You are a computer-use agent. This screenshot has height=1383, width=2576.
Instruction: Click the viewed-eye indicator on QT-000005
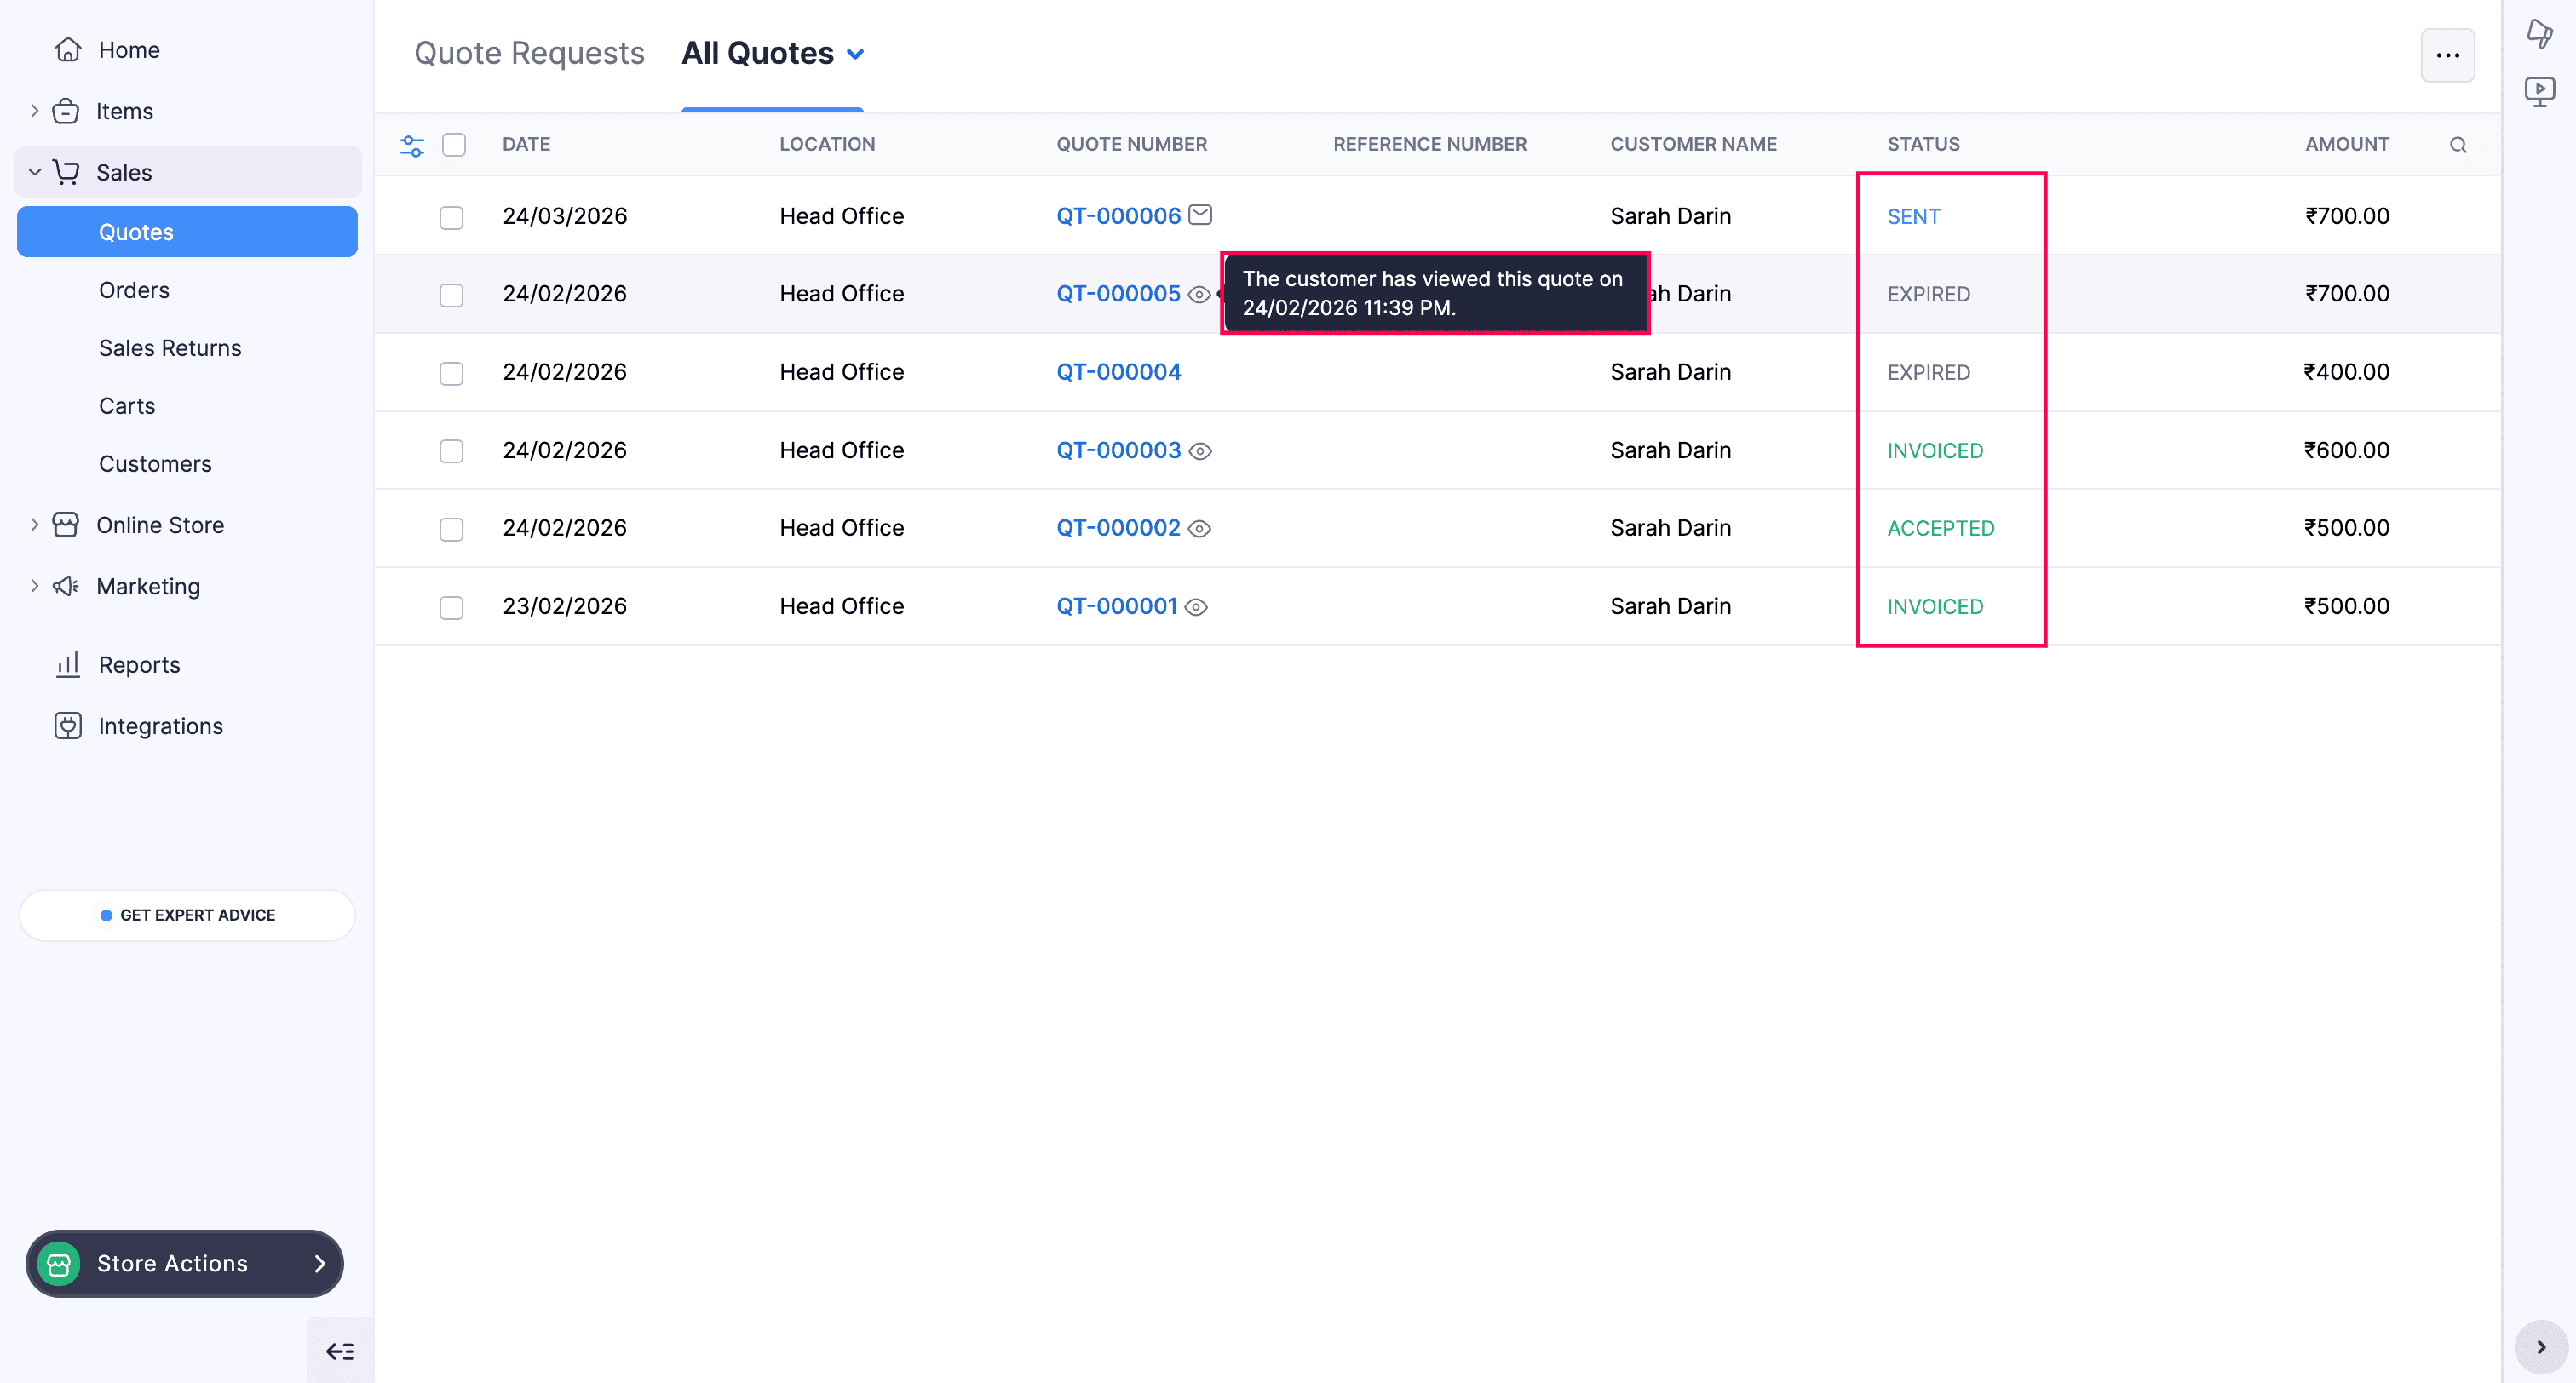click(x=1199, y=294)
